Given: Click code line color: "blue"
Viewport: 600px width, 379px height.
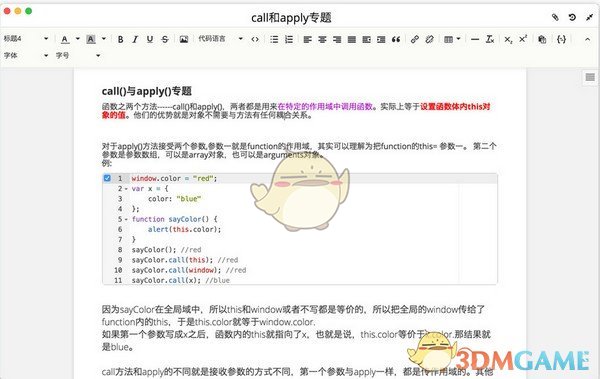Looking at the screenshot, I should click(x=174, y=199).
